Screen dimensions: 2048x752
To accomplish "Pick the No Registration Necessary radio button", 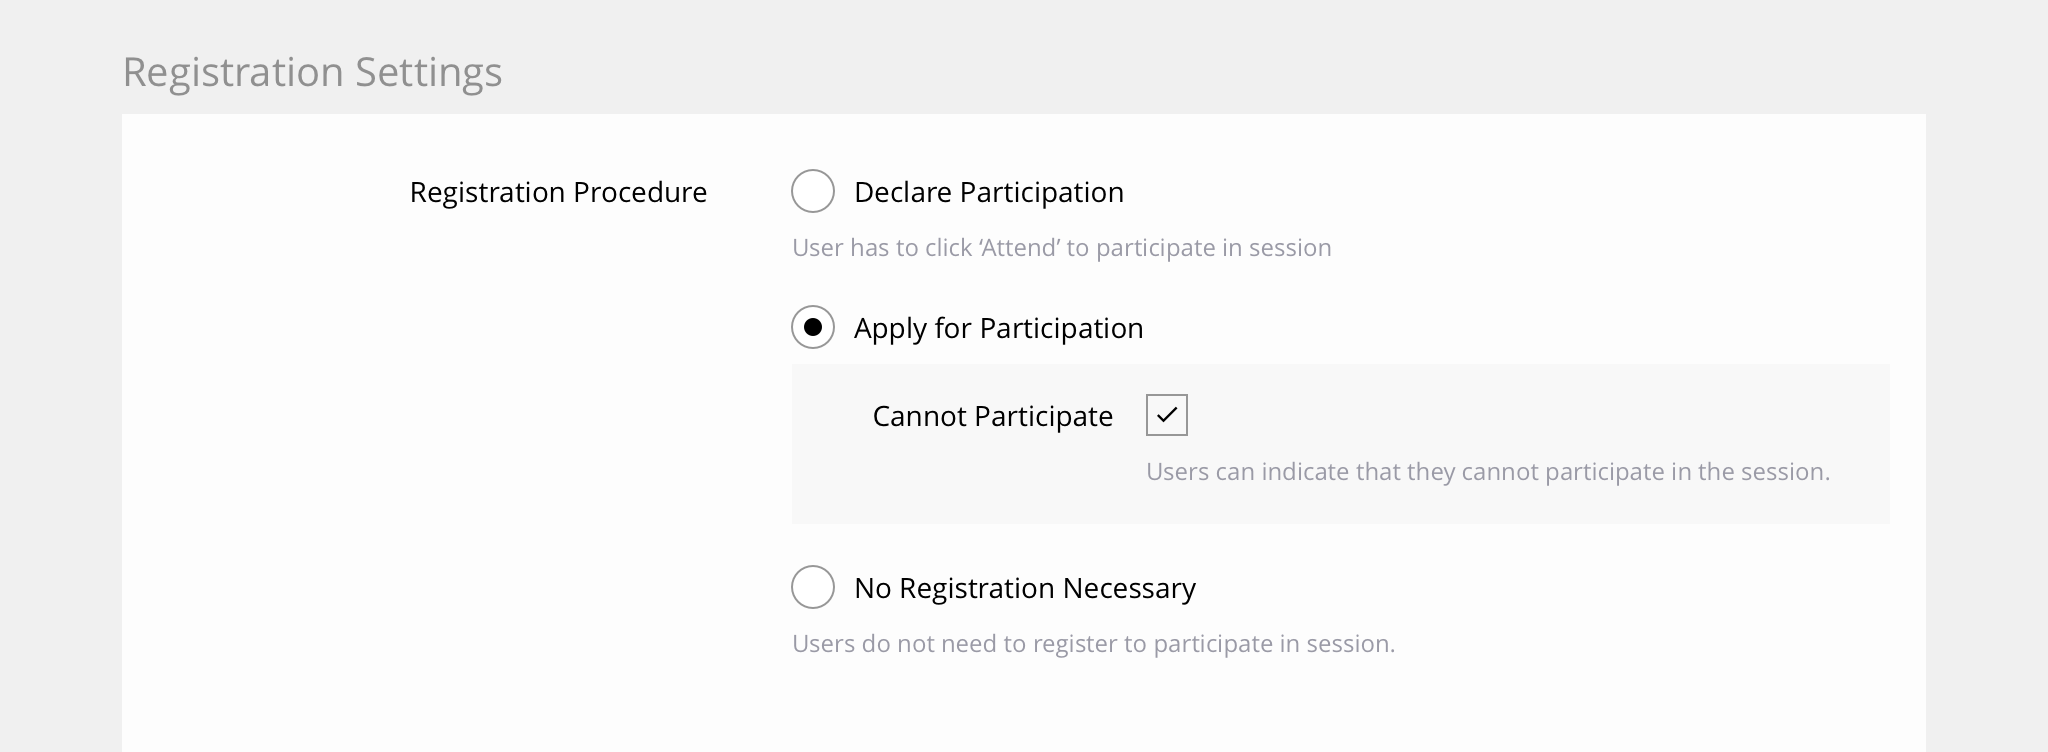I will point(813,587).
